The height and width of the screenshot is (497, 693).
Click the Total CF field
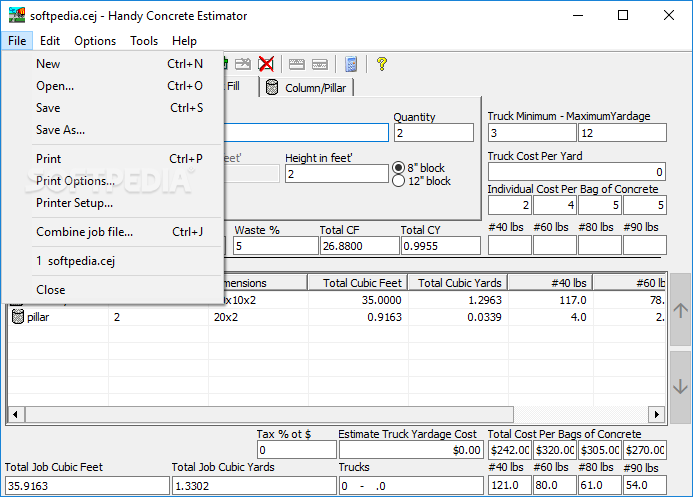pos(359,246)
